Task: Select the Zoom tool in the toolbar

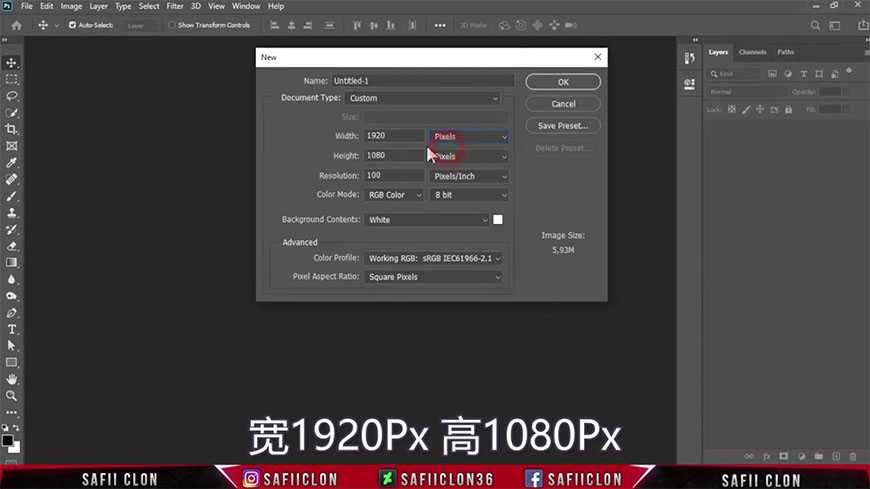Action: (12, 396)
